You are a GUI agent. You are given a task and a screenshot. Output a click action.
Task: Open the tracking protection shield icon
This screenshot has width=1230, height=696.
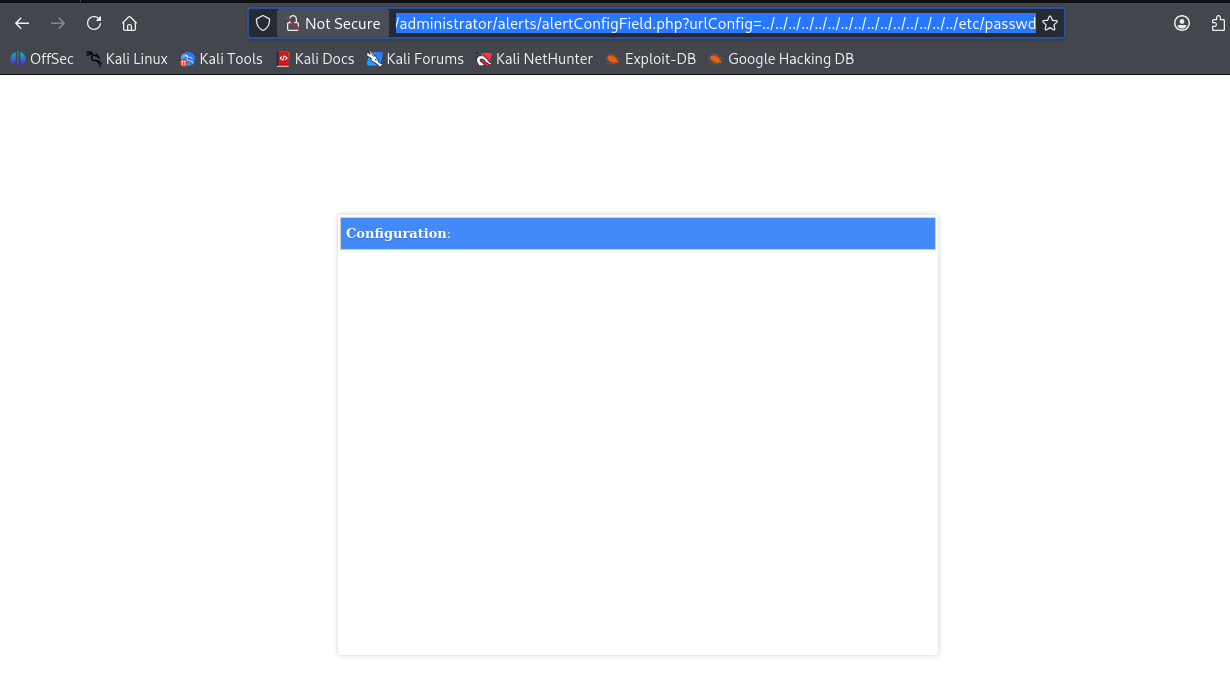point(263,23)
